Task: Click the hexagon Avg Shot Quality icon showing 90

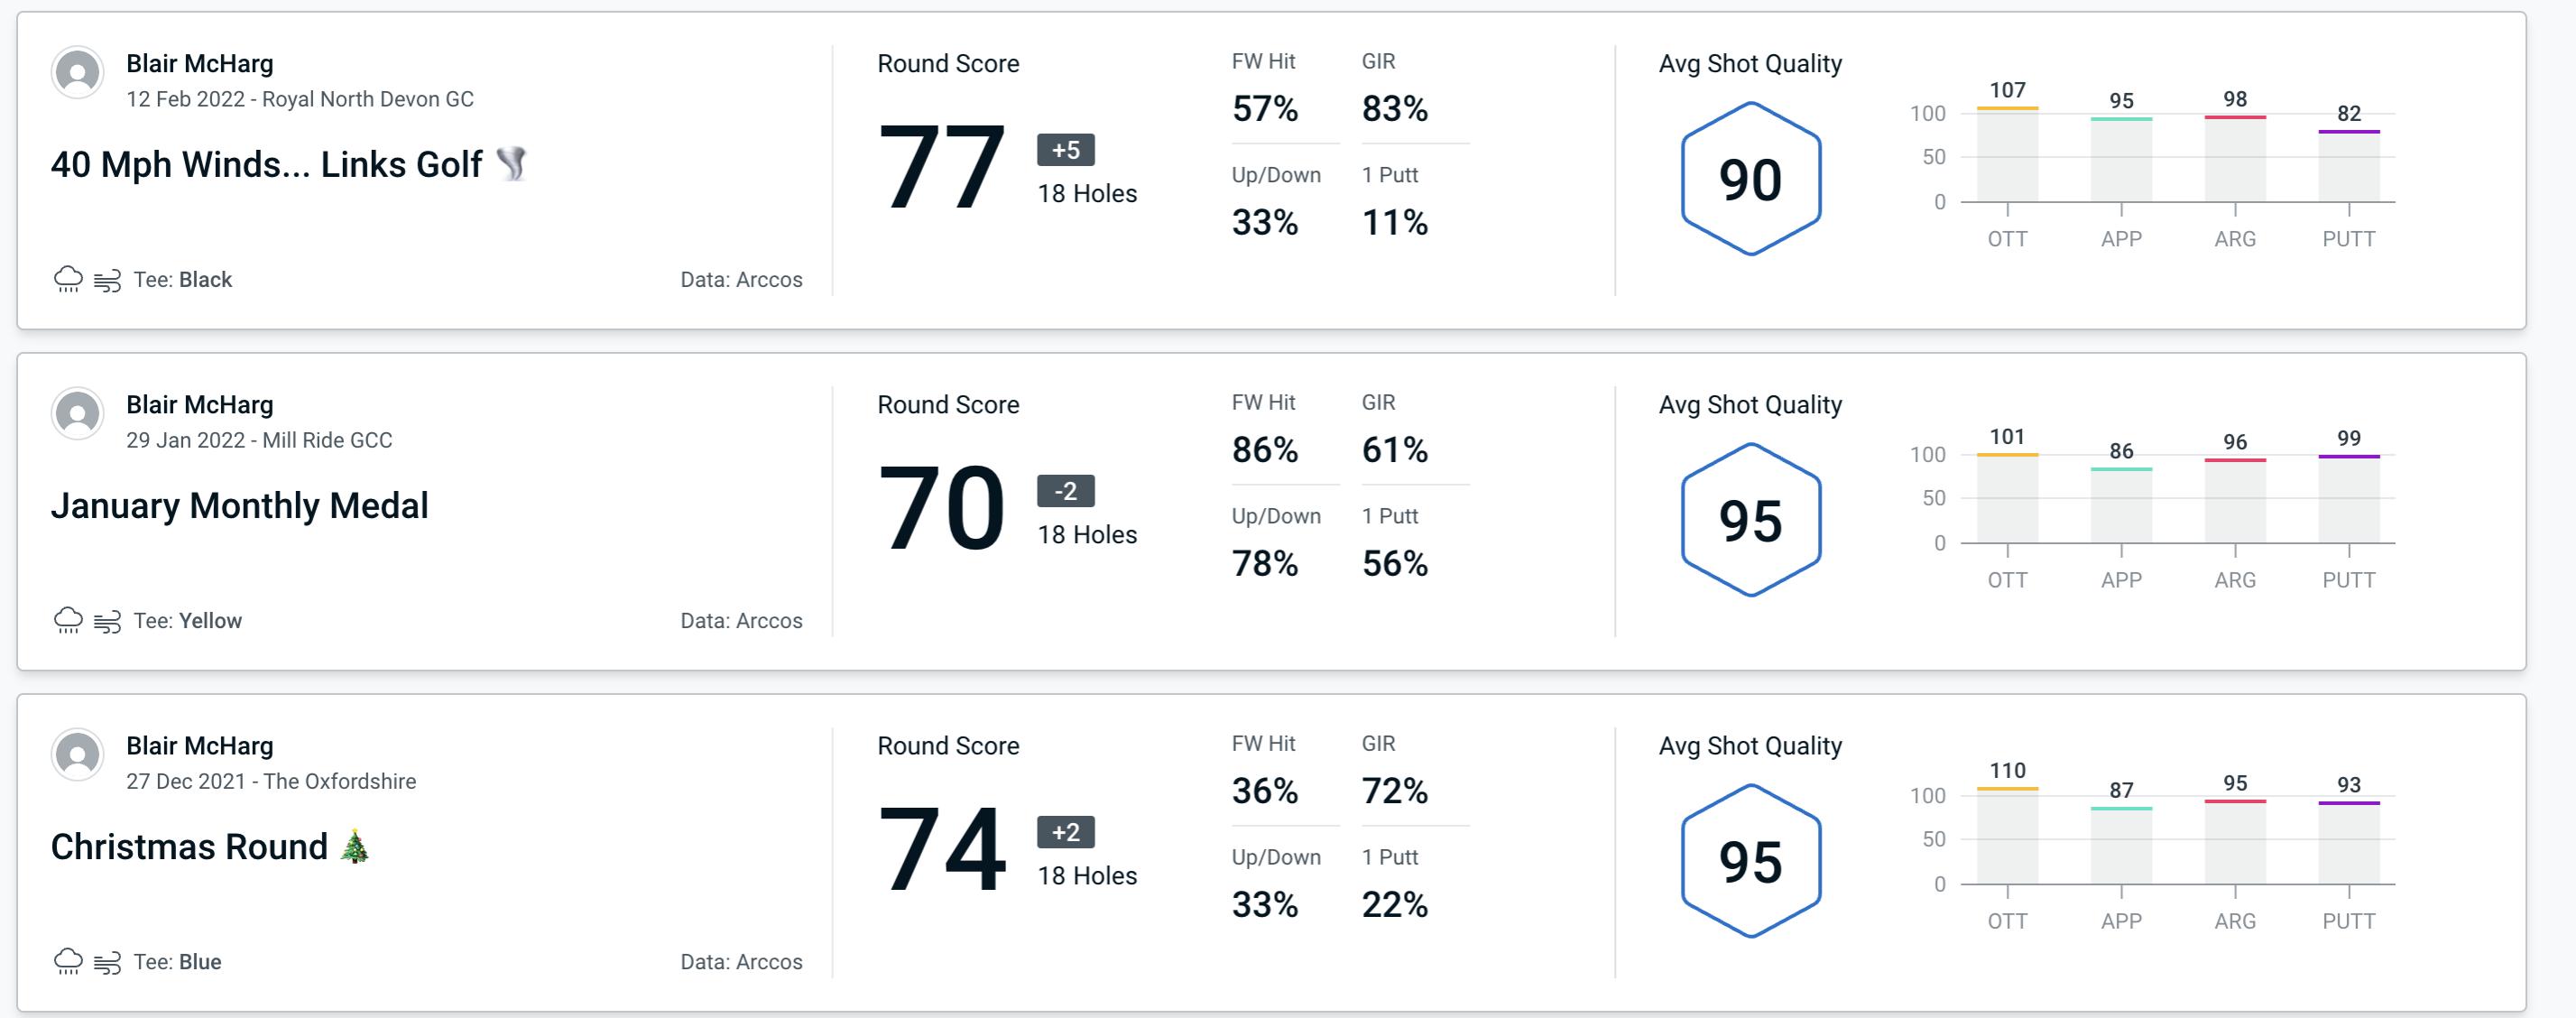Action: pyautogui.click(x=1745, y=177)
